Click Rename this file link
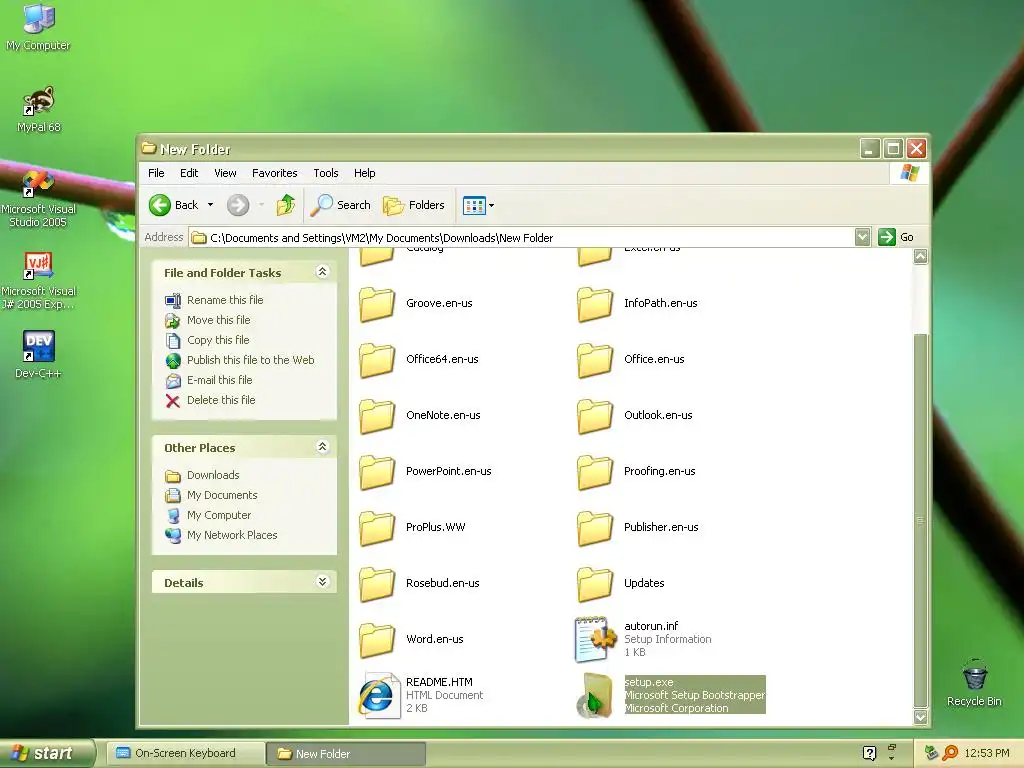Viewport: 1024px width, 768px height. coord(225,300)
